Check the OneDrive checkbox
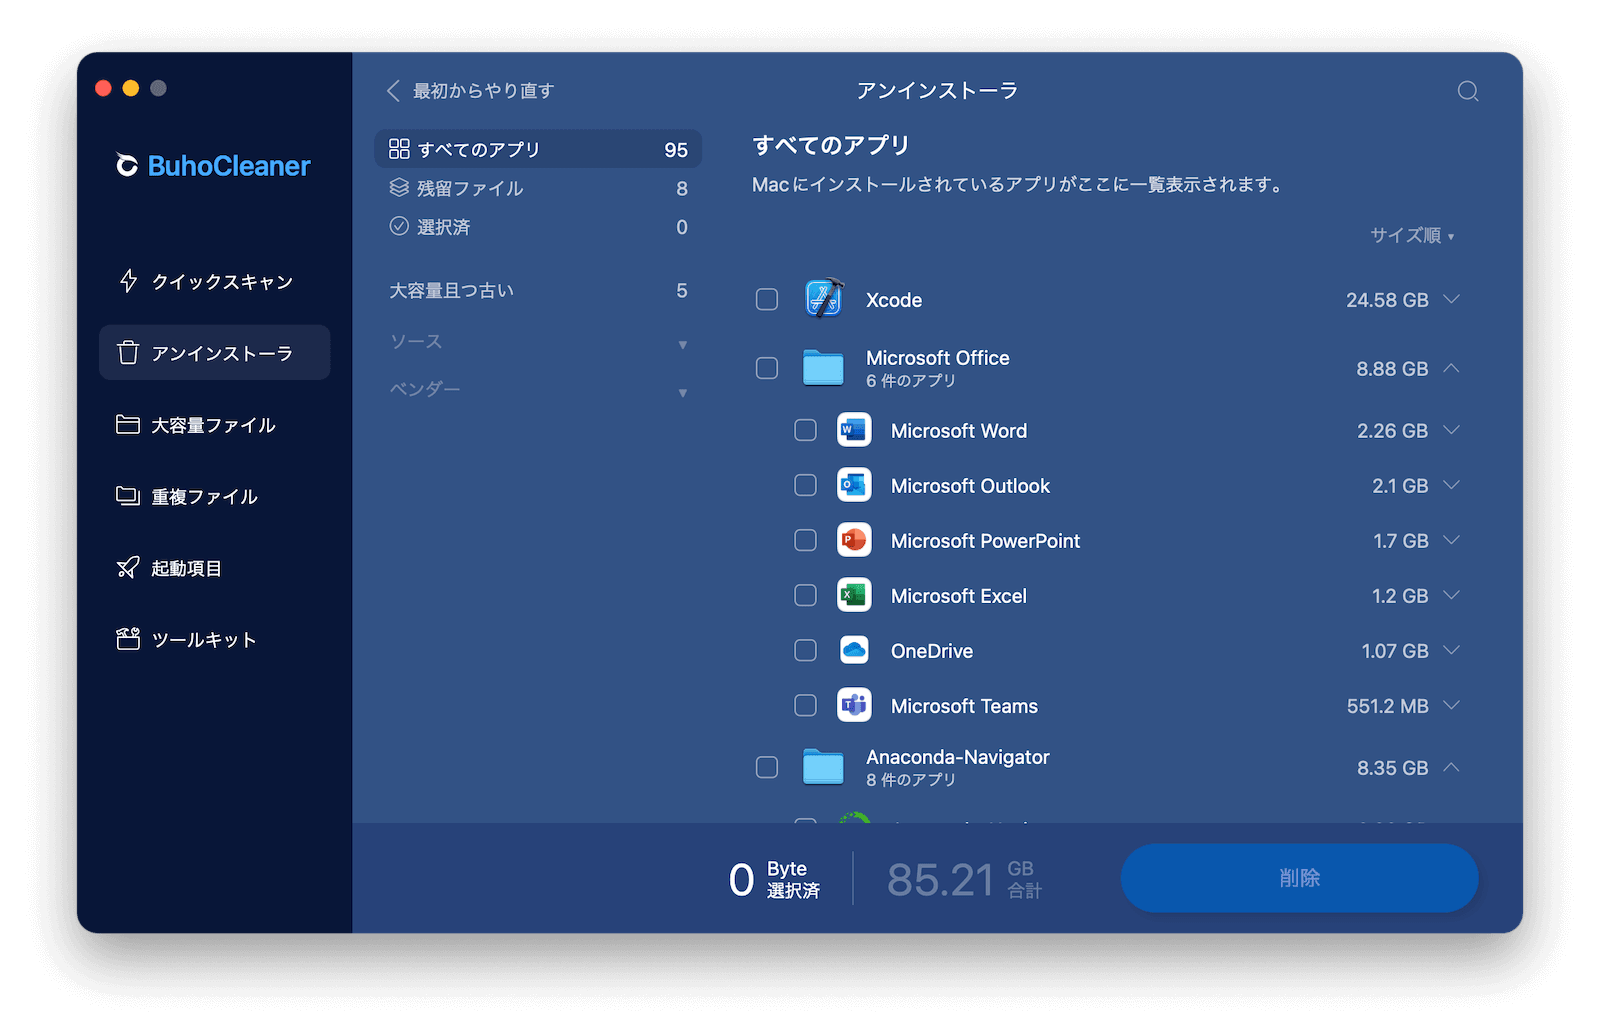The image size is (1600, 1035). (805, 650)
